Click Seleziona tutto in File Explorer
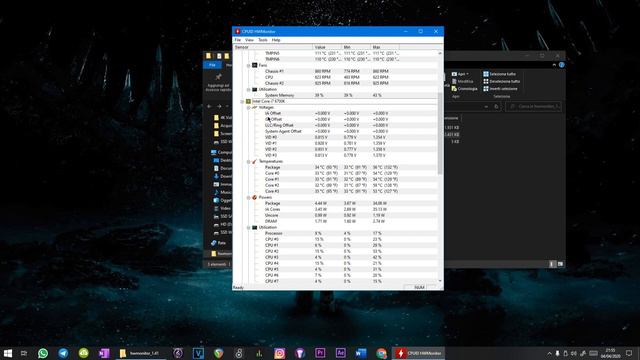Image resolution: width=640 pixels, height=360 pixels. pyautogui.click(x=500, y=74)
